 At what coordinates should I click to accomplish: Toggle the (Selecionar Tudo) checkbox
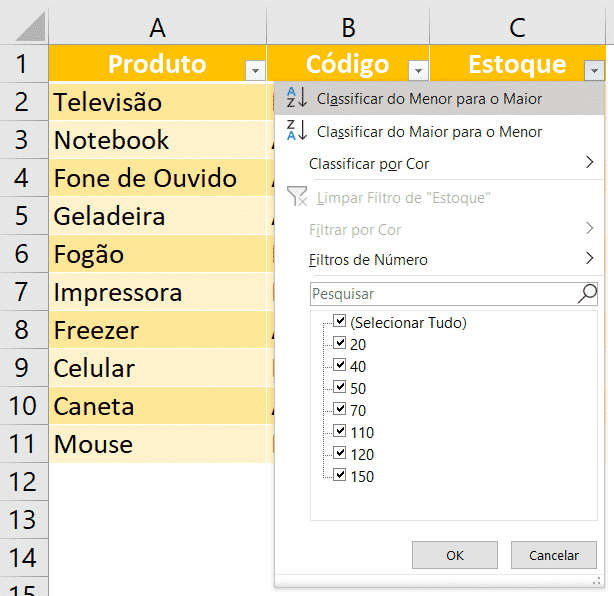[x=339, y=322]
